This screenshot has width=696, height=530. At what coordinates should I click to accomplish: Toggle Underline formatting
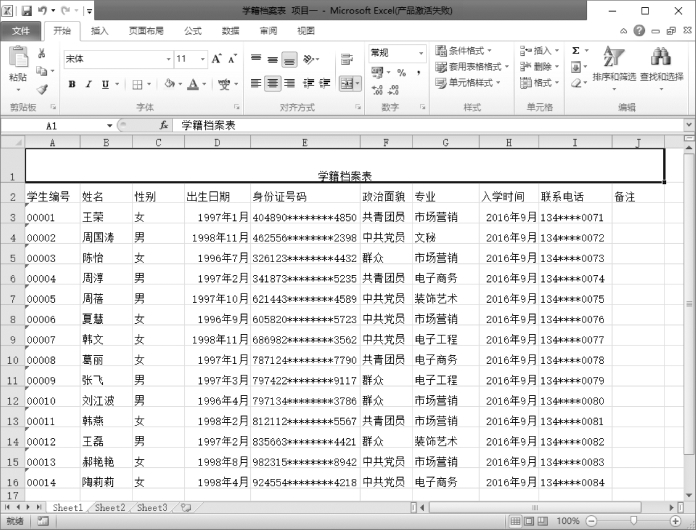point(105,84)
